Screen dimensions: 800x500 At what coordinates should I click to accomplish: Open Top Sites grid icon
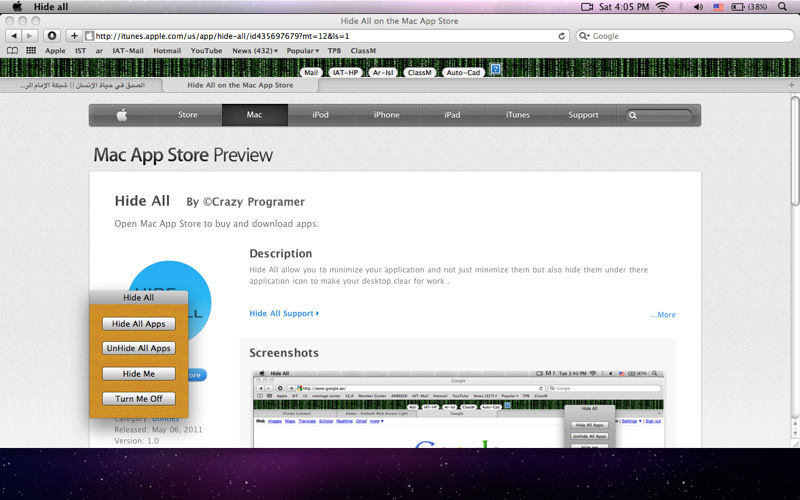coord(31,51)
